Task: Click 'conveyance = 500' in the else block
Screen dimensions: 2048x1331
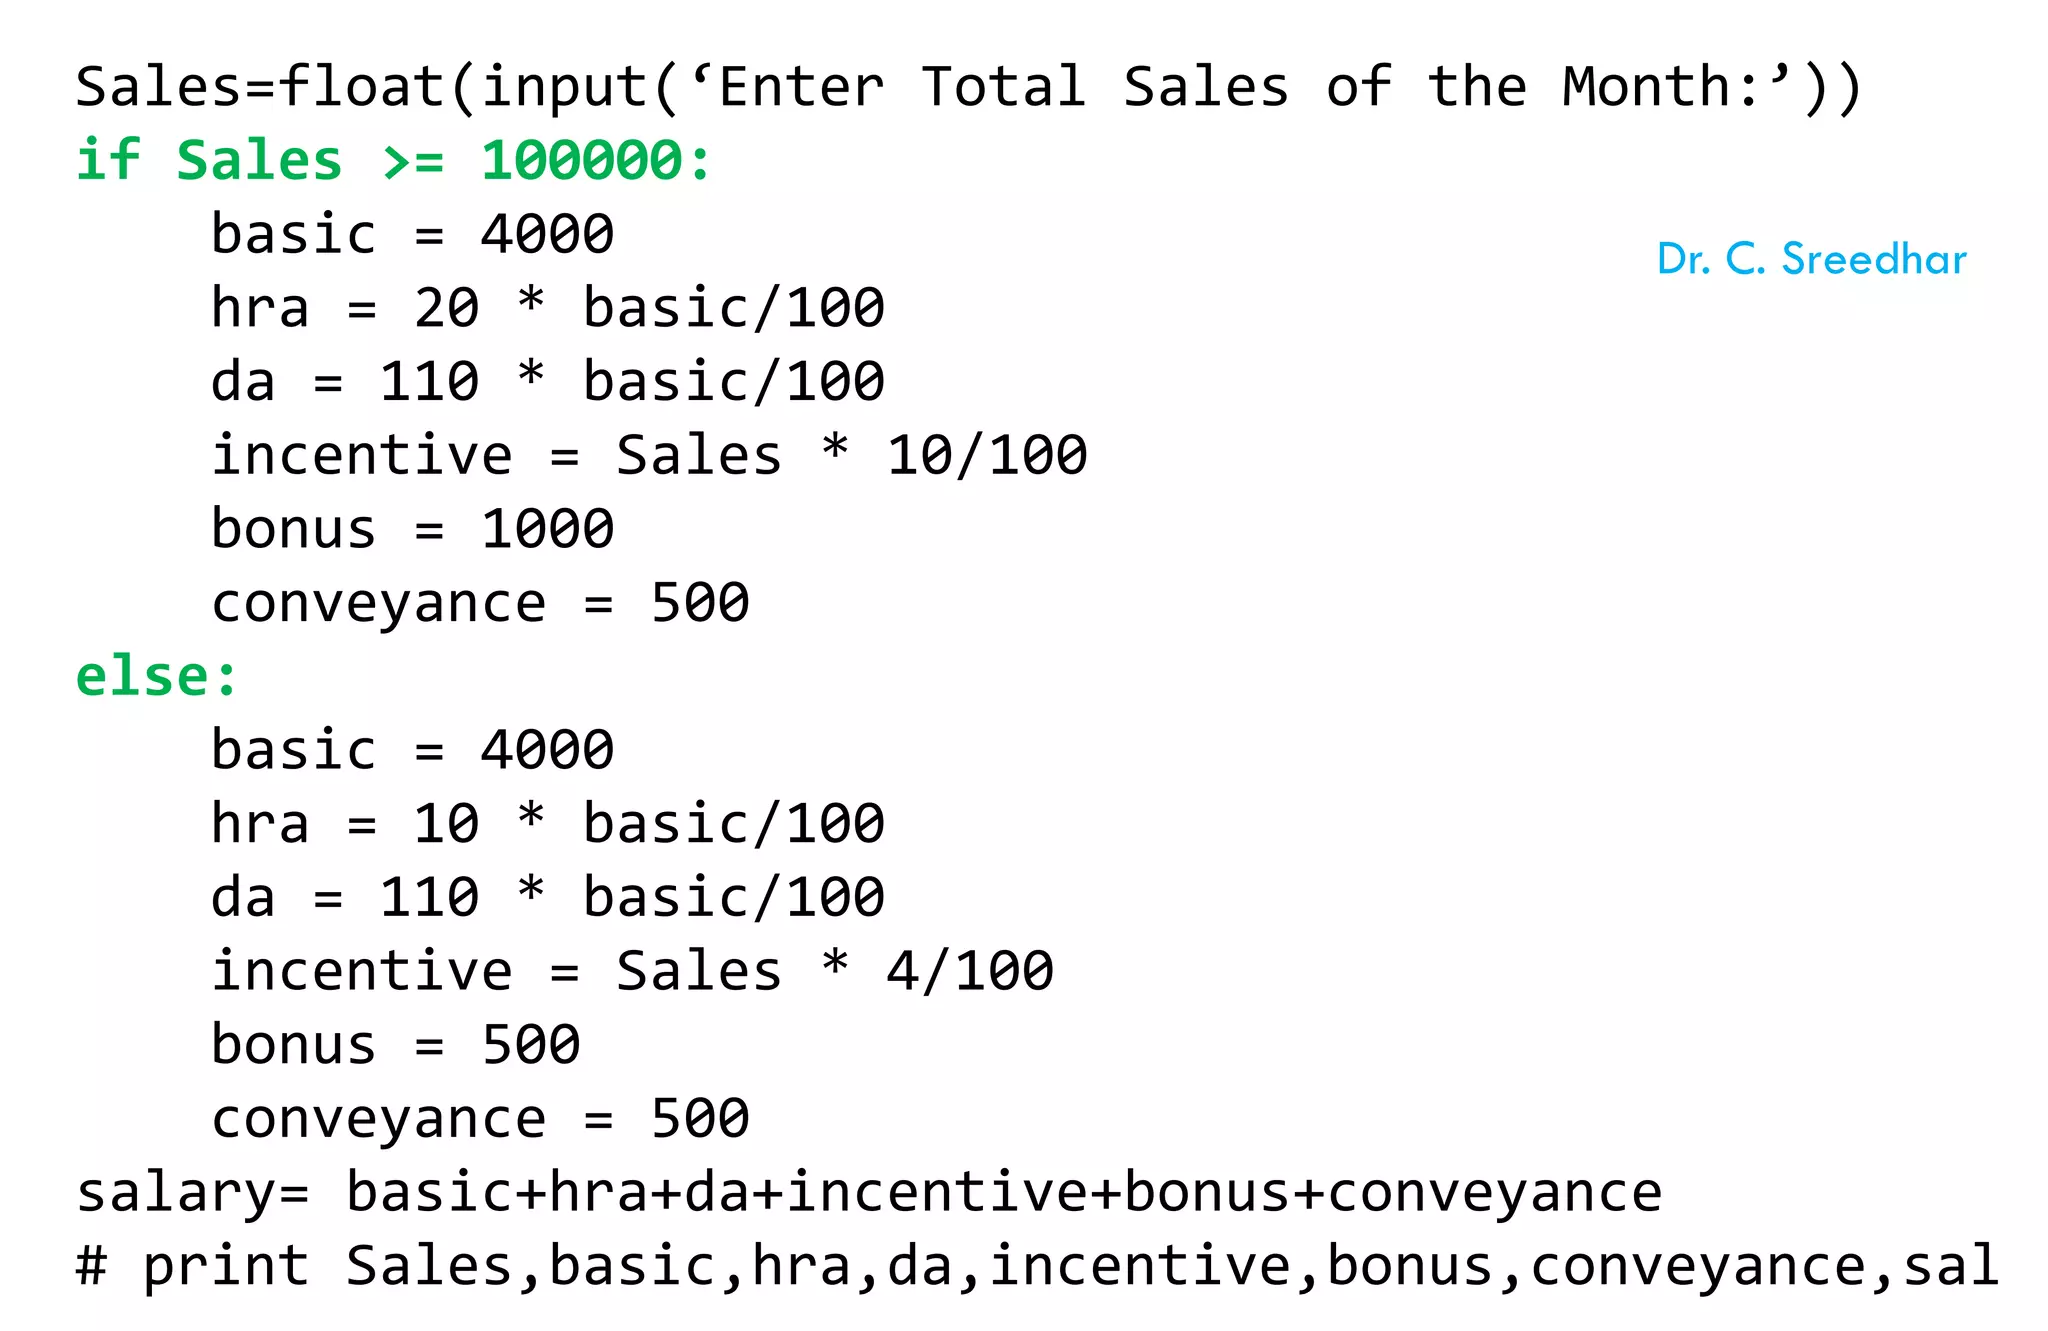Action: pyautogui.click(x=480, y=1119)
